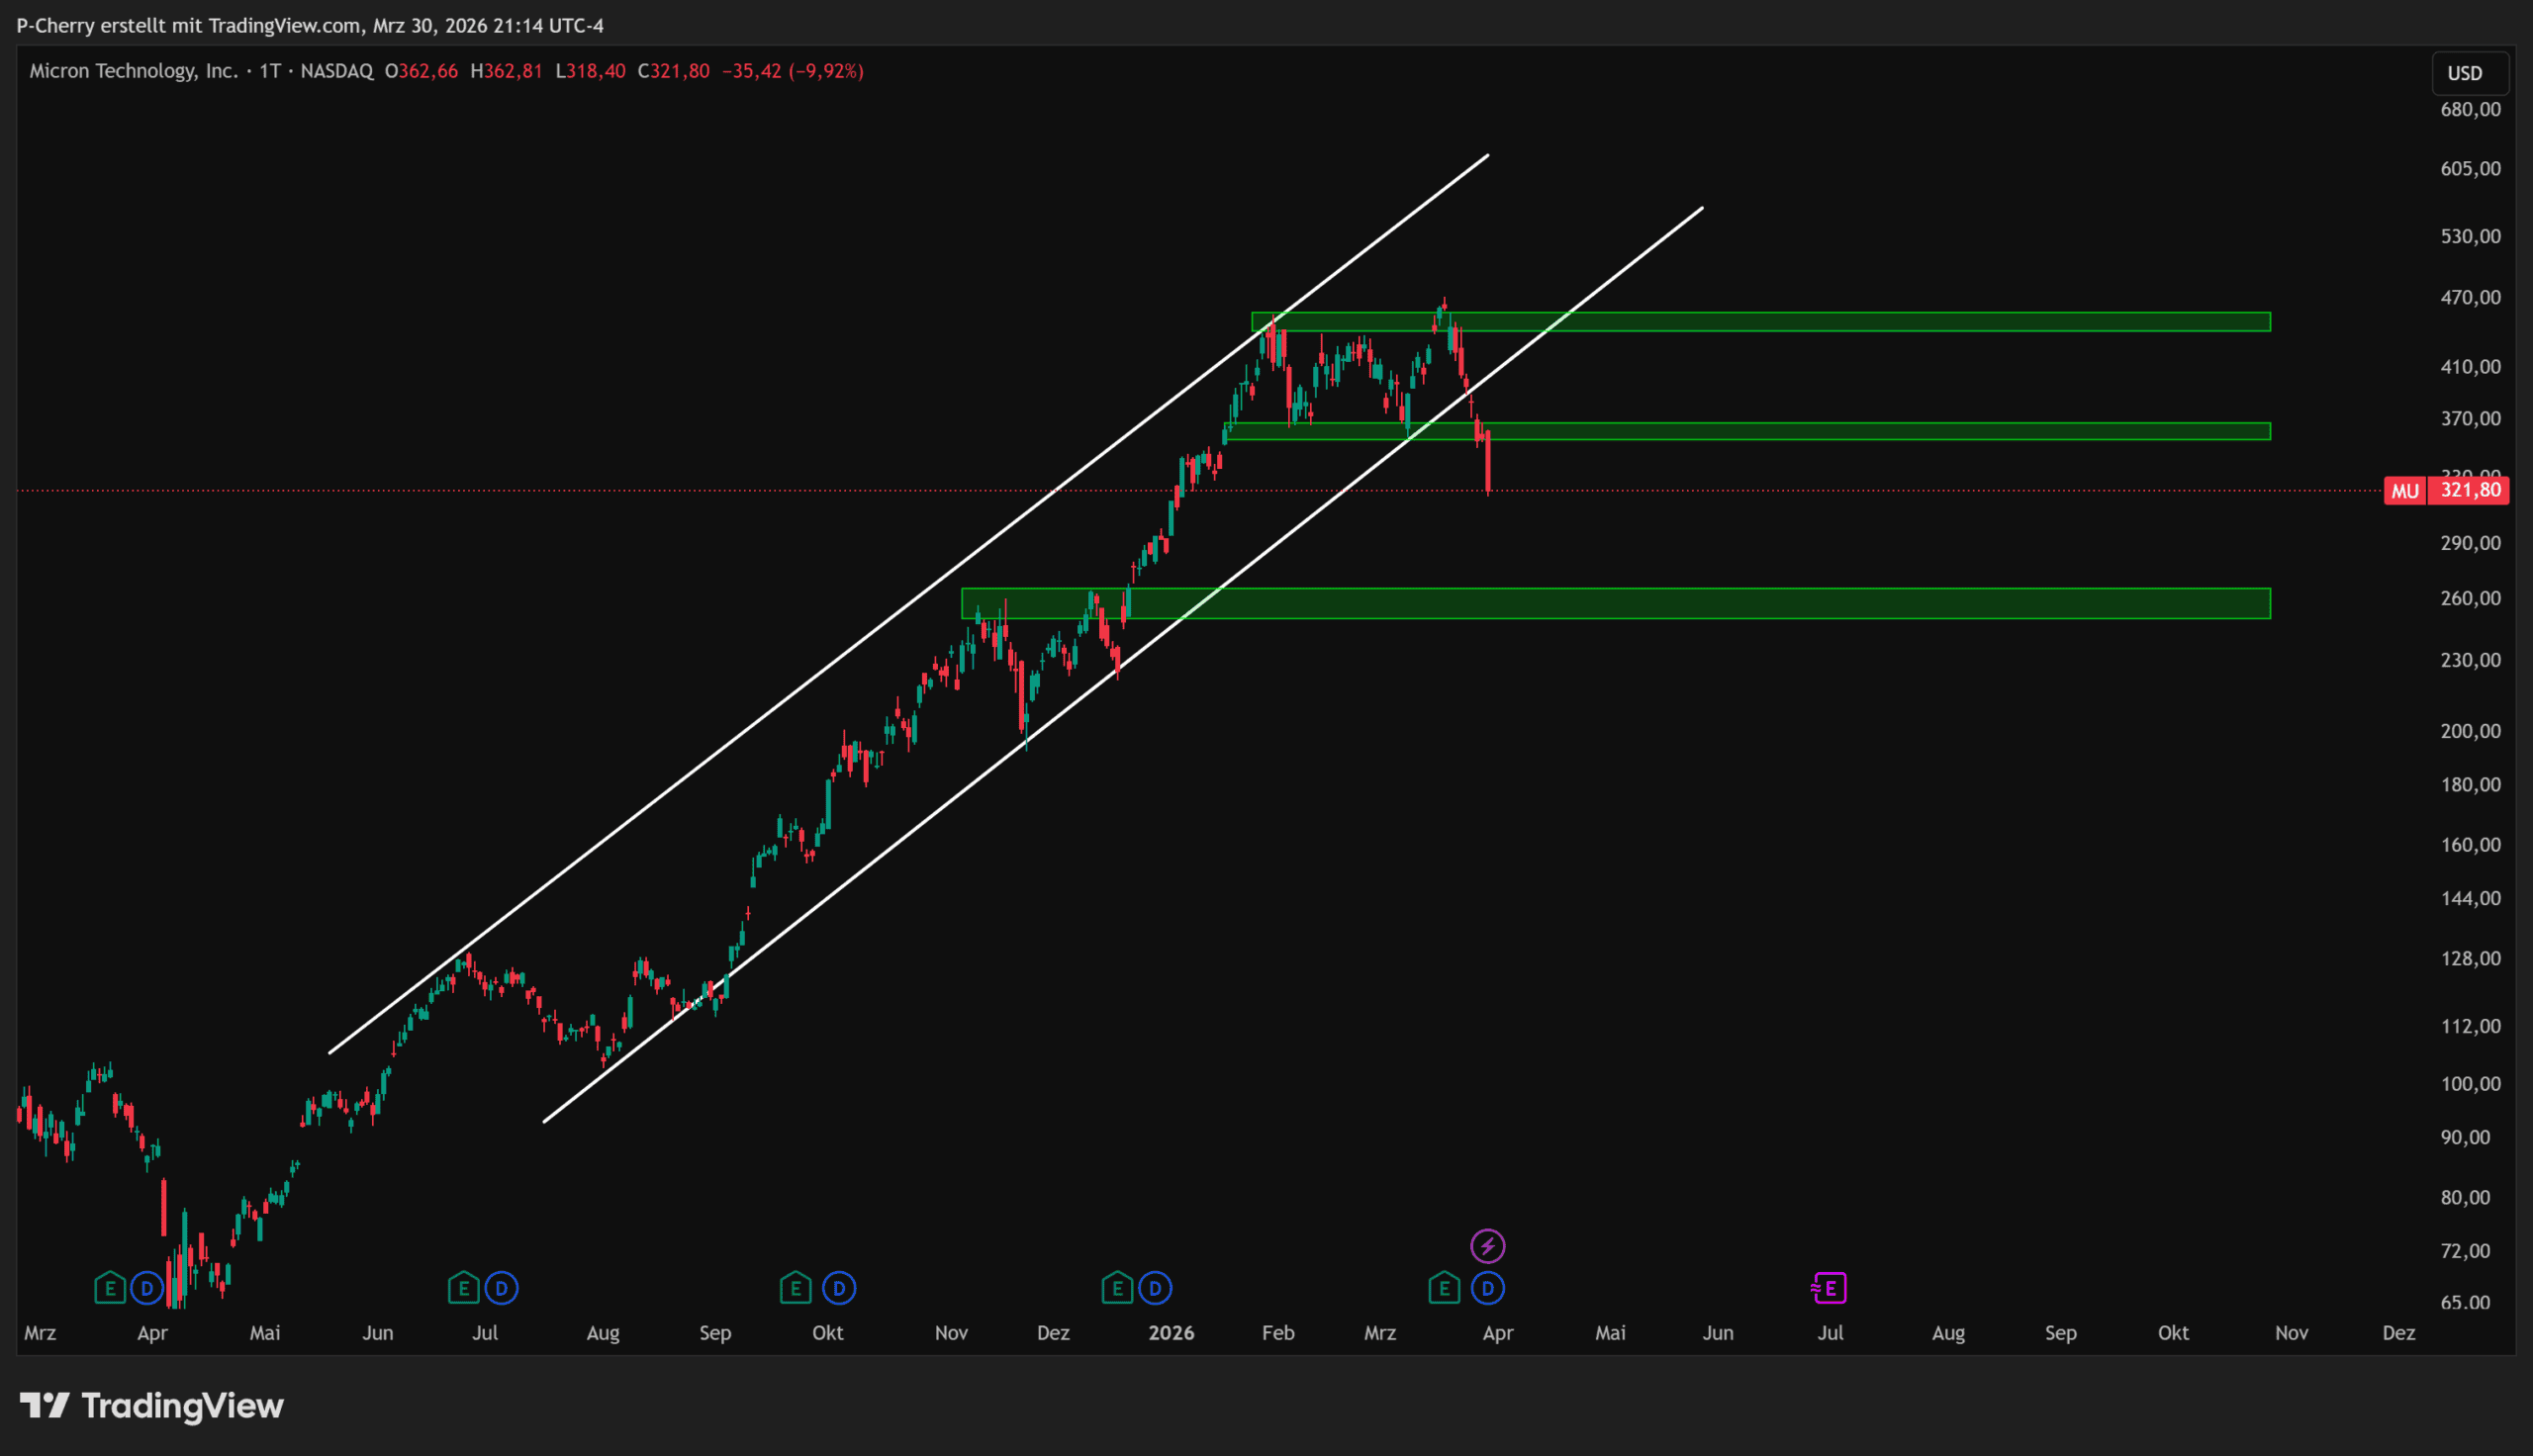Image resolution: width=2533 pixels, height=1456 pixels.
Task: Click the red MU ticker label on price axis
Action: pyautogui.click(x=2404, y=491)
